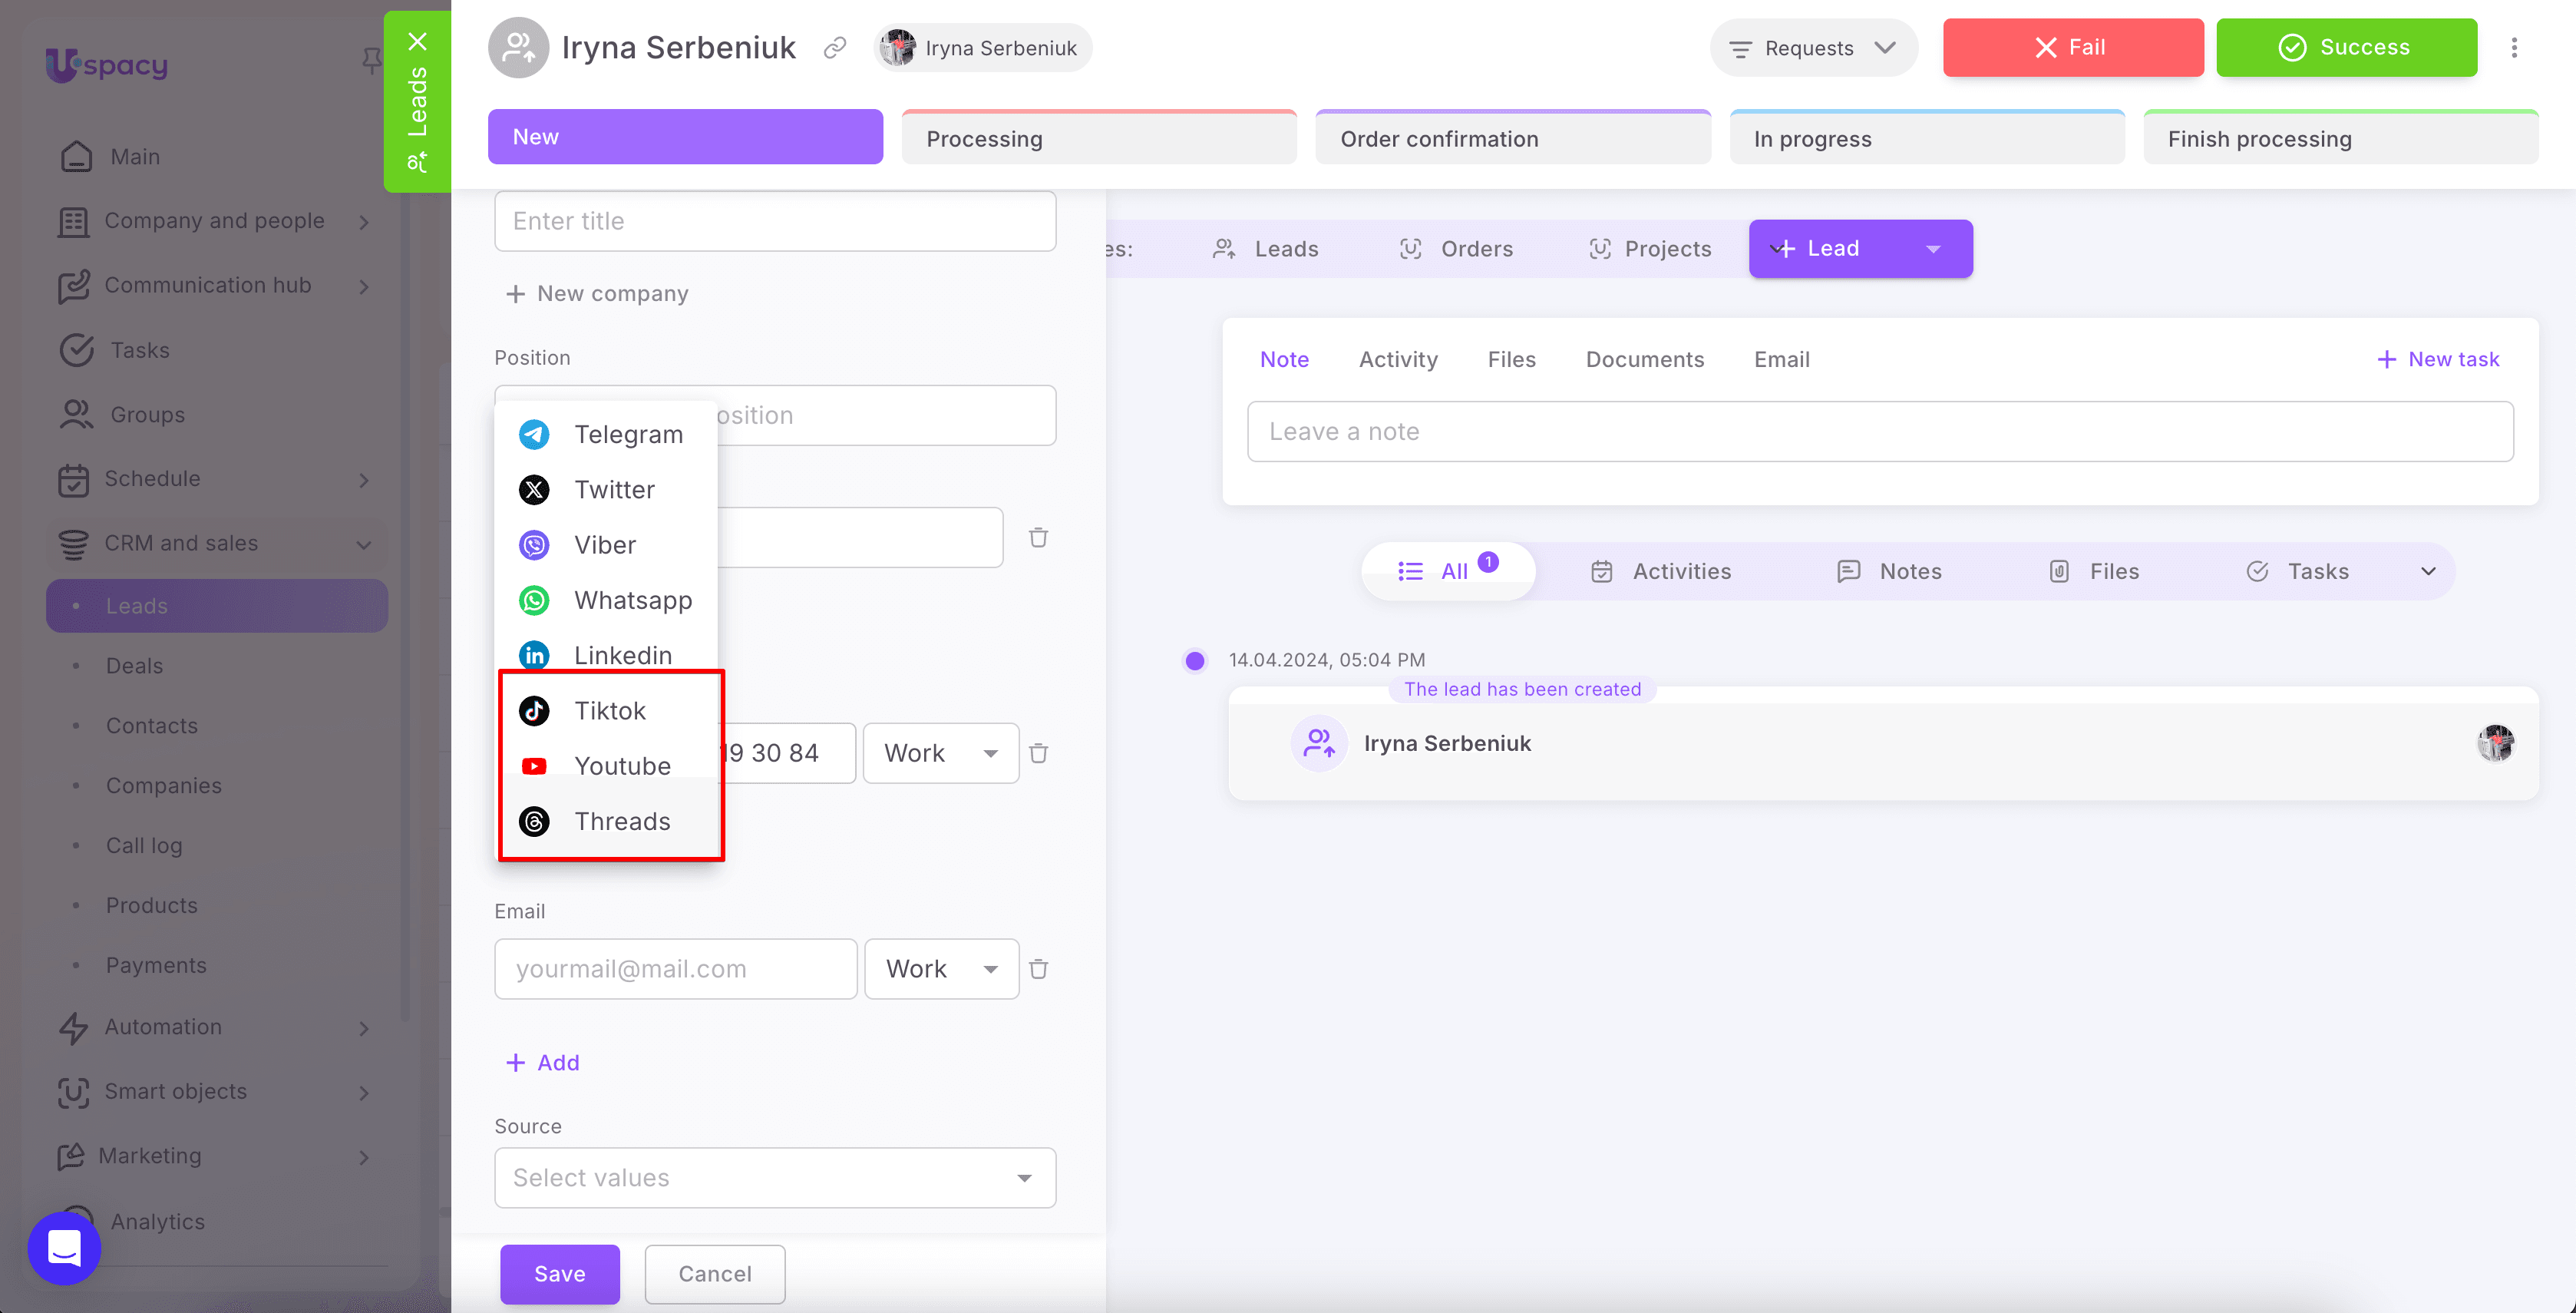The image size is (2576, 1313).
Task: Choose the Threads icon
Action: click(x=534, y=821)
